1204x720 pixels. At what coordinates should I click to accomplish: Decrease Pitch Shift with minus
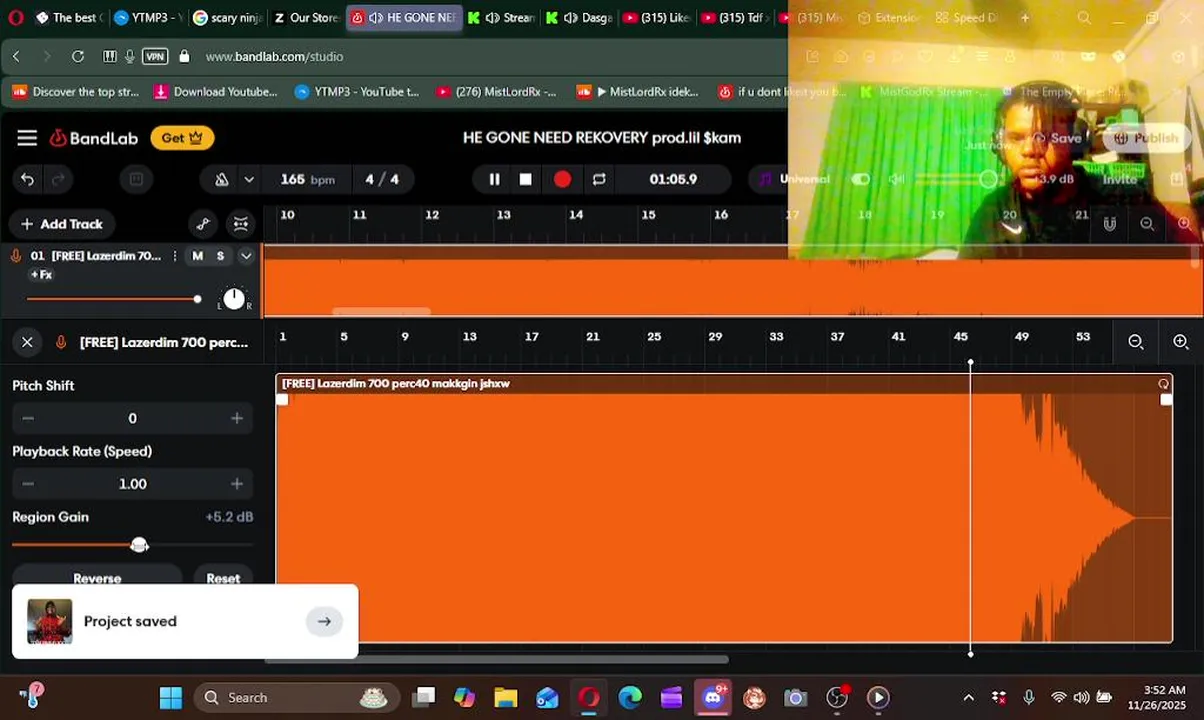click(x=28, y=418)
